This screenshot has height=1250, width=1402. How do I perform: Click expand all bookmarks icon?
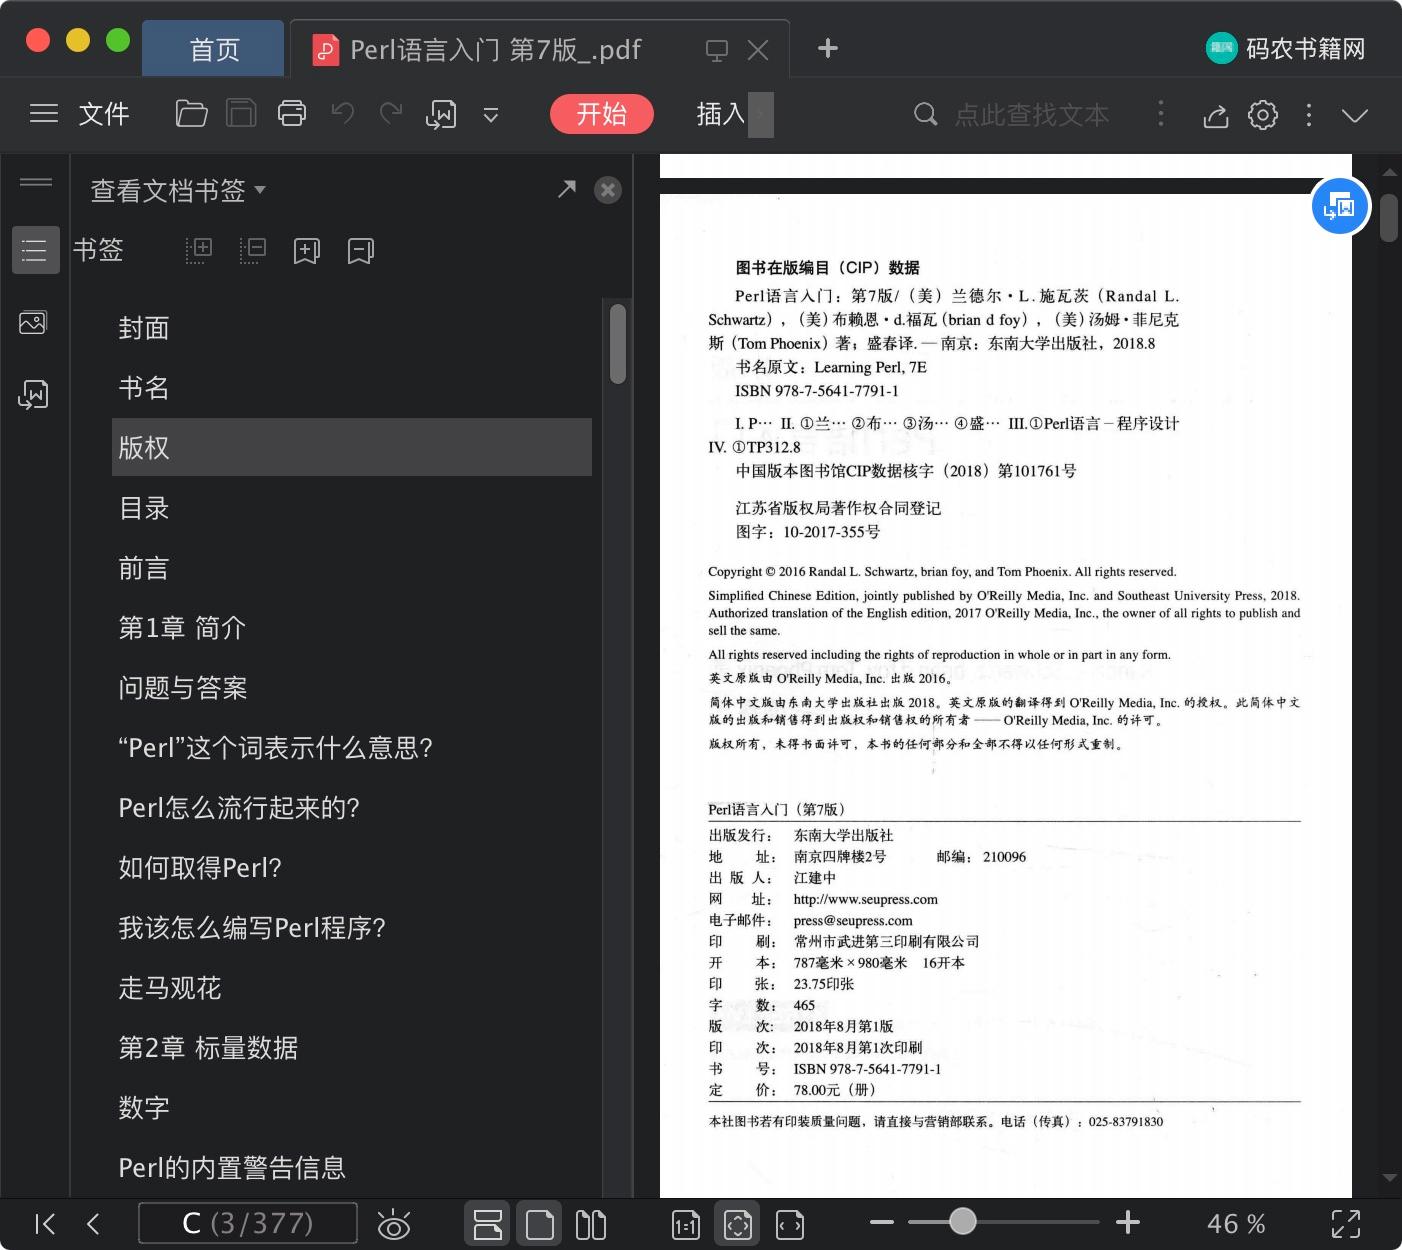[199, 250]
